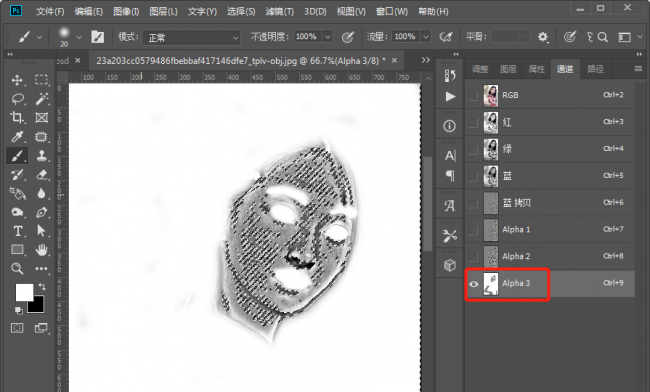Select the Clone Stamp tool
Screen dimensions: 650x392
(x=41, y=156)
